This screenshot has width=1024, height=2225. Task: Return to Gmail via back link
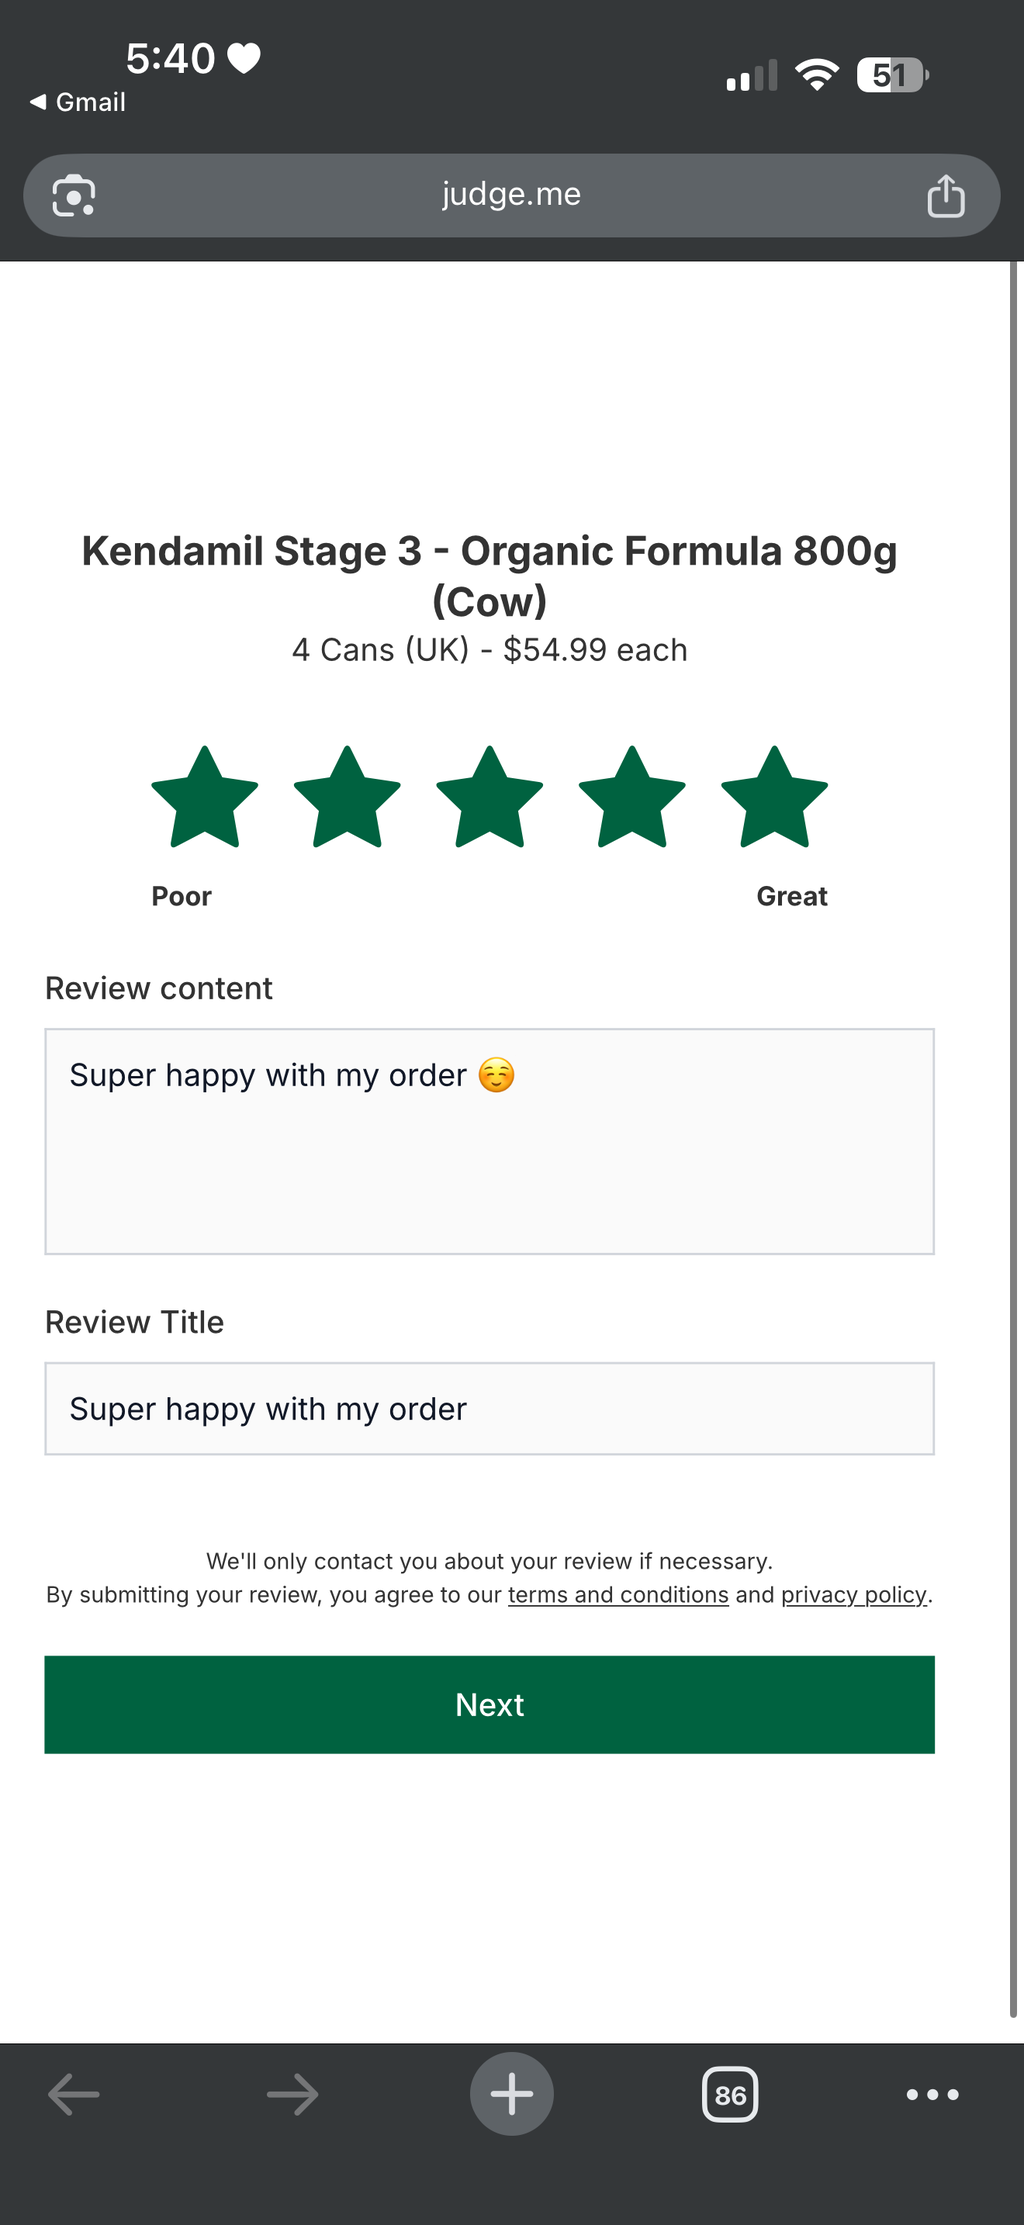point(78,102)
